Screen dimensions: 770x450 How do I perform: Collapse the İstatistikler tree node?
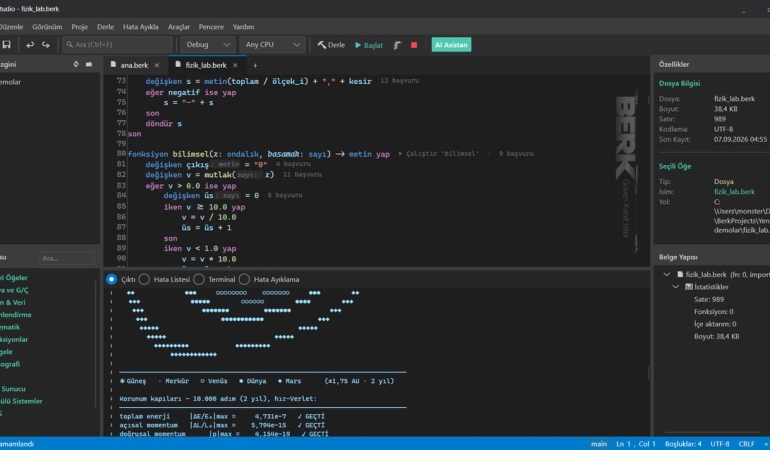click(x=676, y=286)
